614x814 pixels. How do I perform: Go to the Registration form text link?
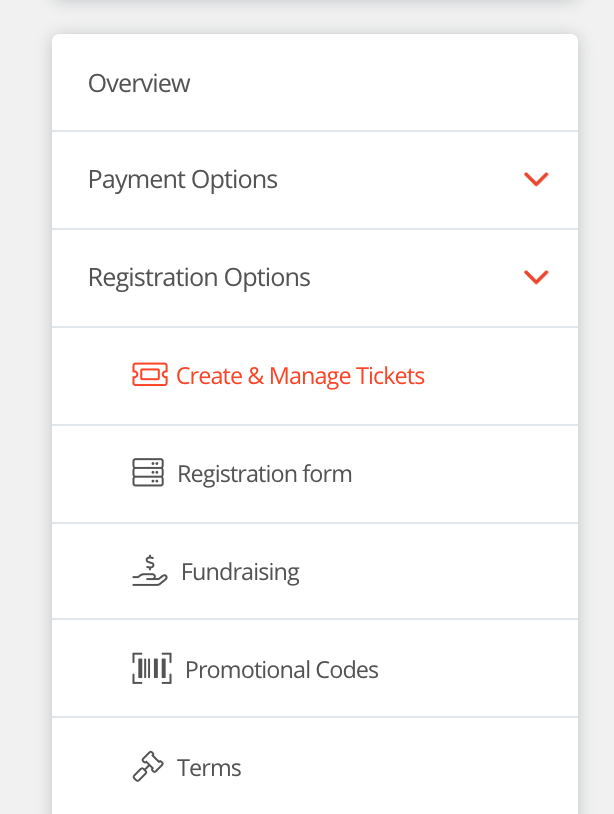[264, 473]
